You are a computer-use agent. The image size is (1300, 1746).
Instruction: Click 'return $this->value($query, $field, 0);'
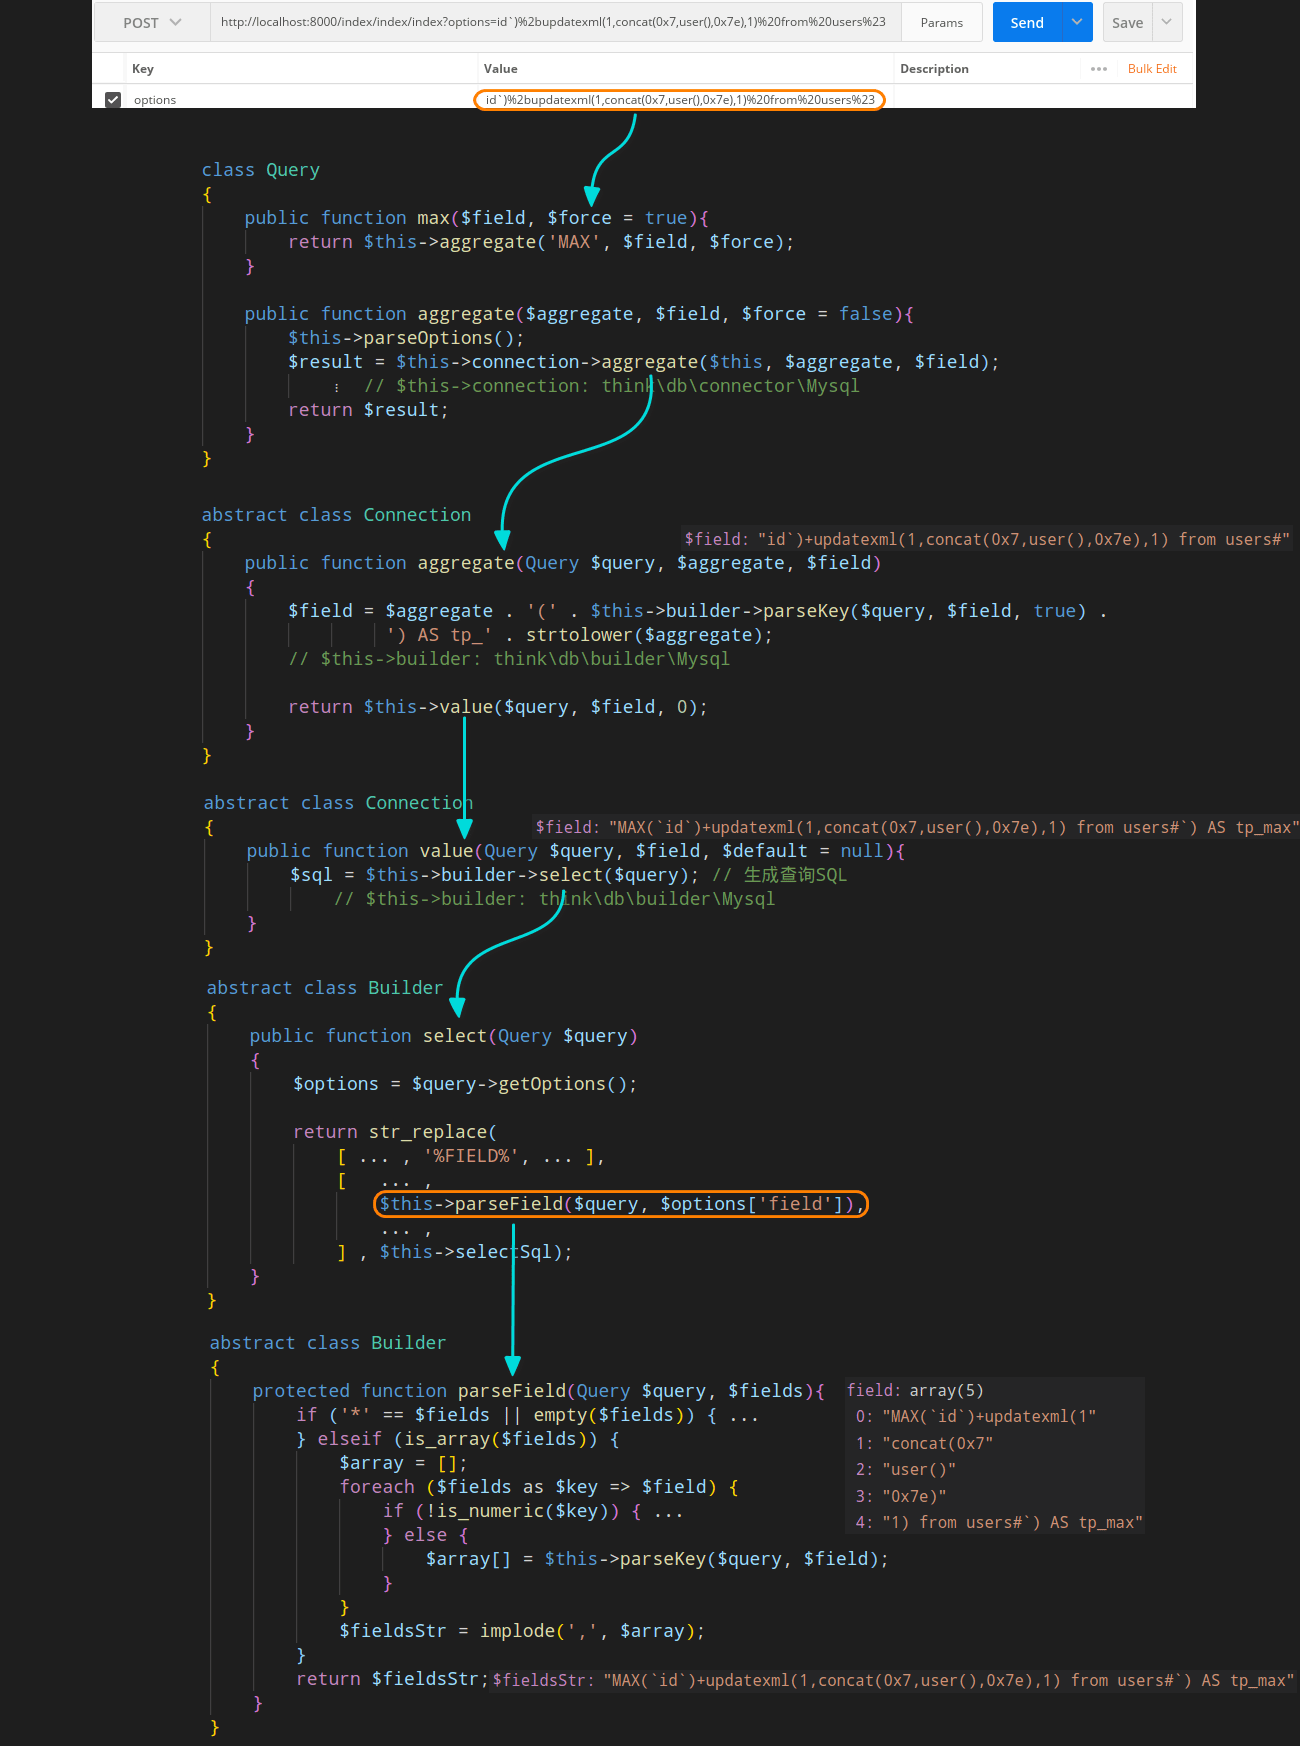[x=498, y=707]
